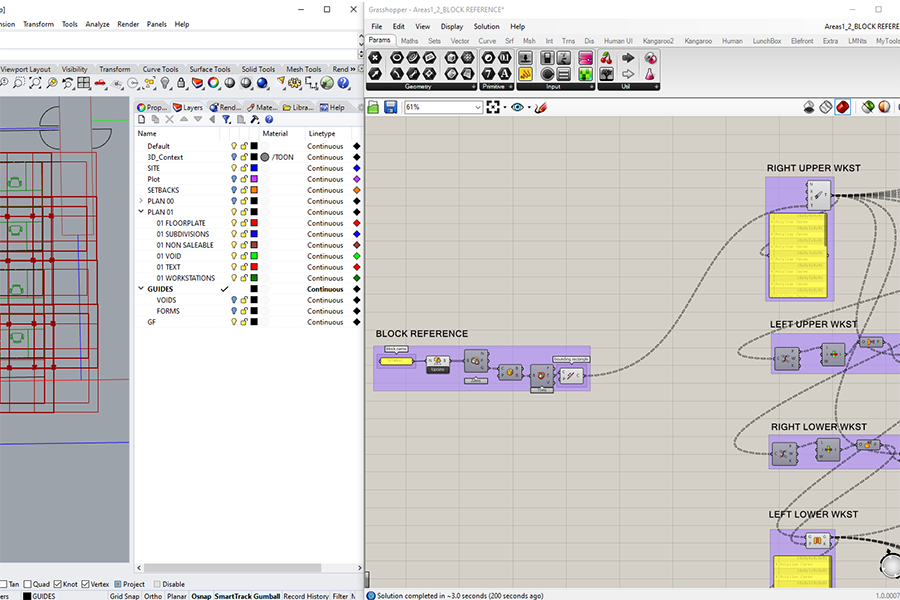Viewport: 900px width, 600px height.
Task: Click the preview eye icon in the canvas toolbar
Action: click(x=518, y=107)
